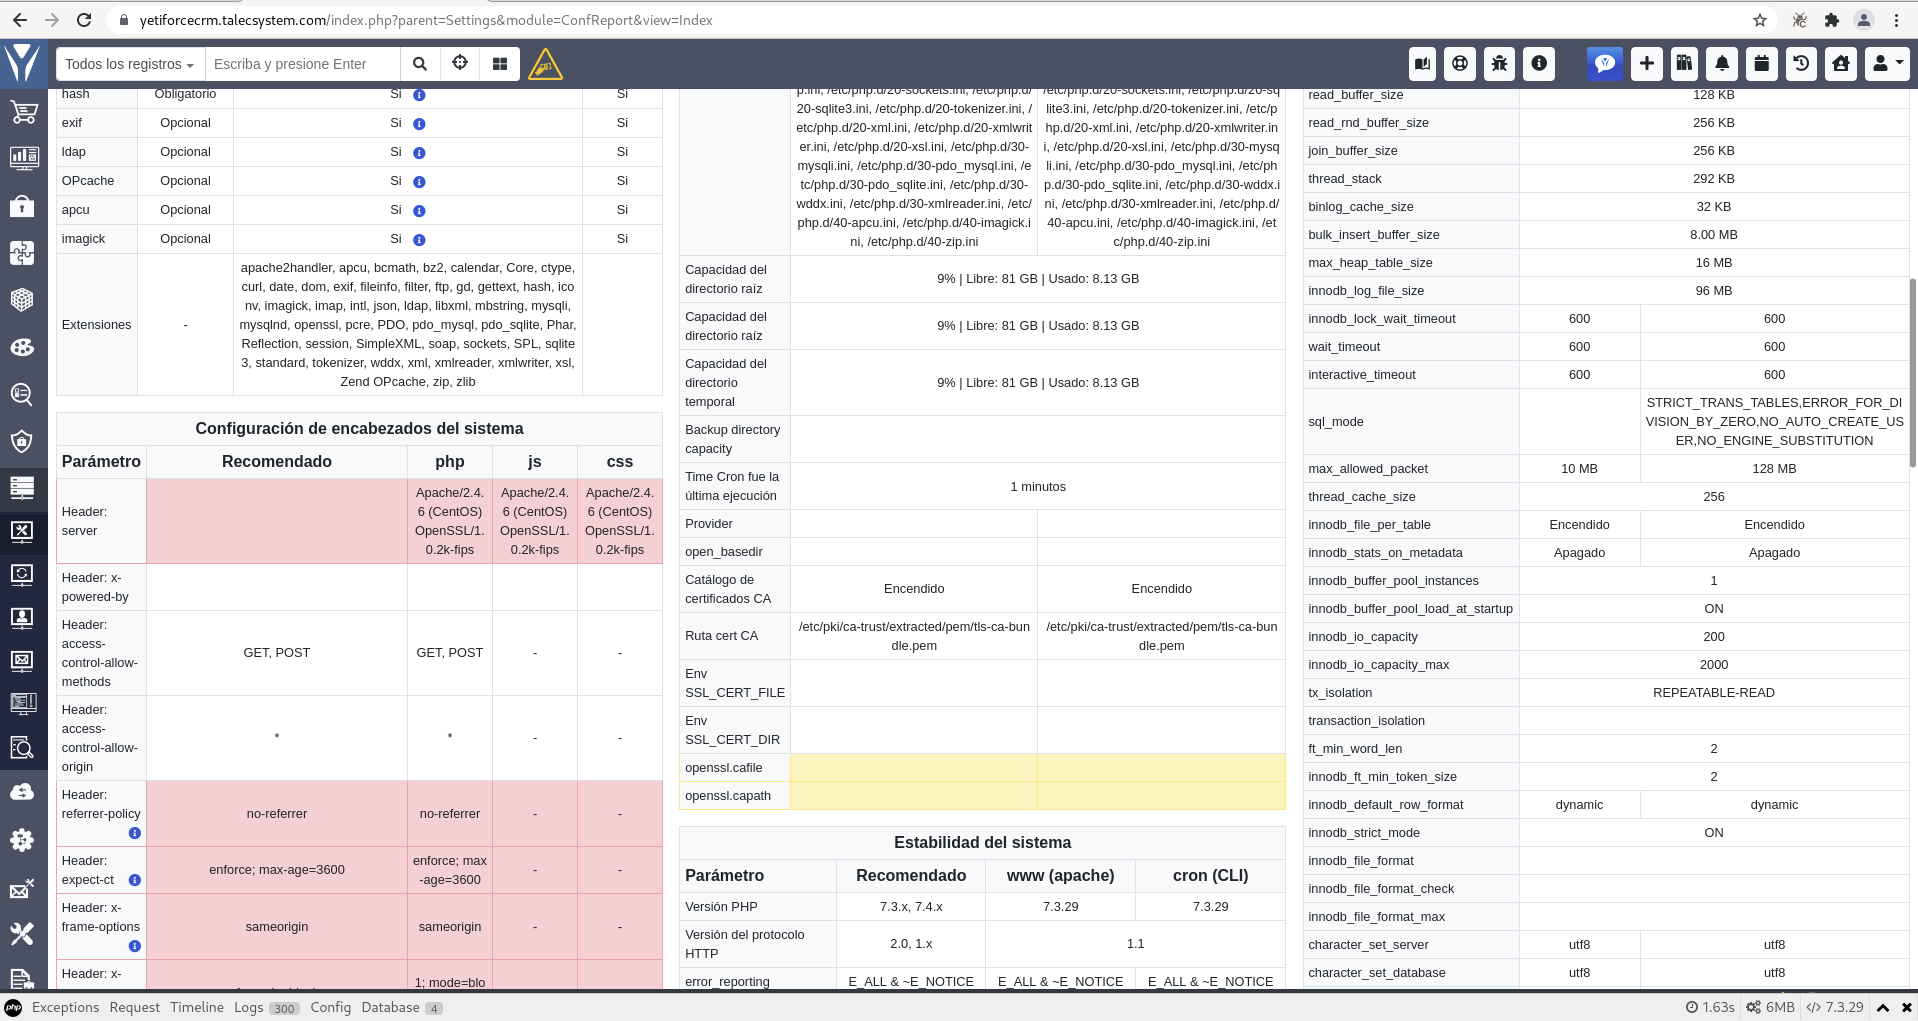Open the grid view icon in header
1918x1021 pixels.
tap(500, 64)
